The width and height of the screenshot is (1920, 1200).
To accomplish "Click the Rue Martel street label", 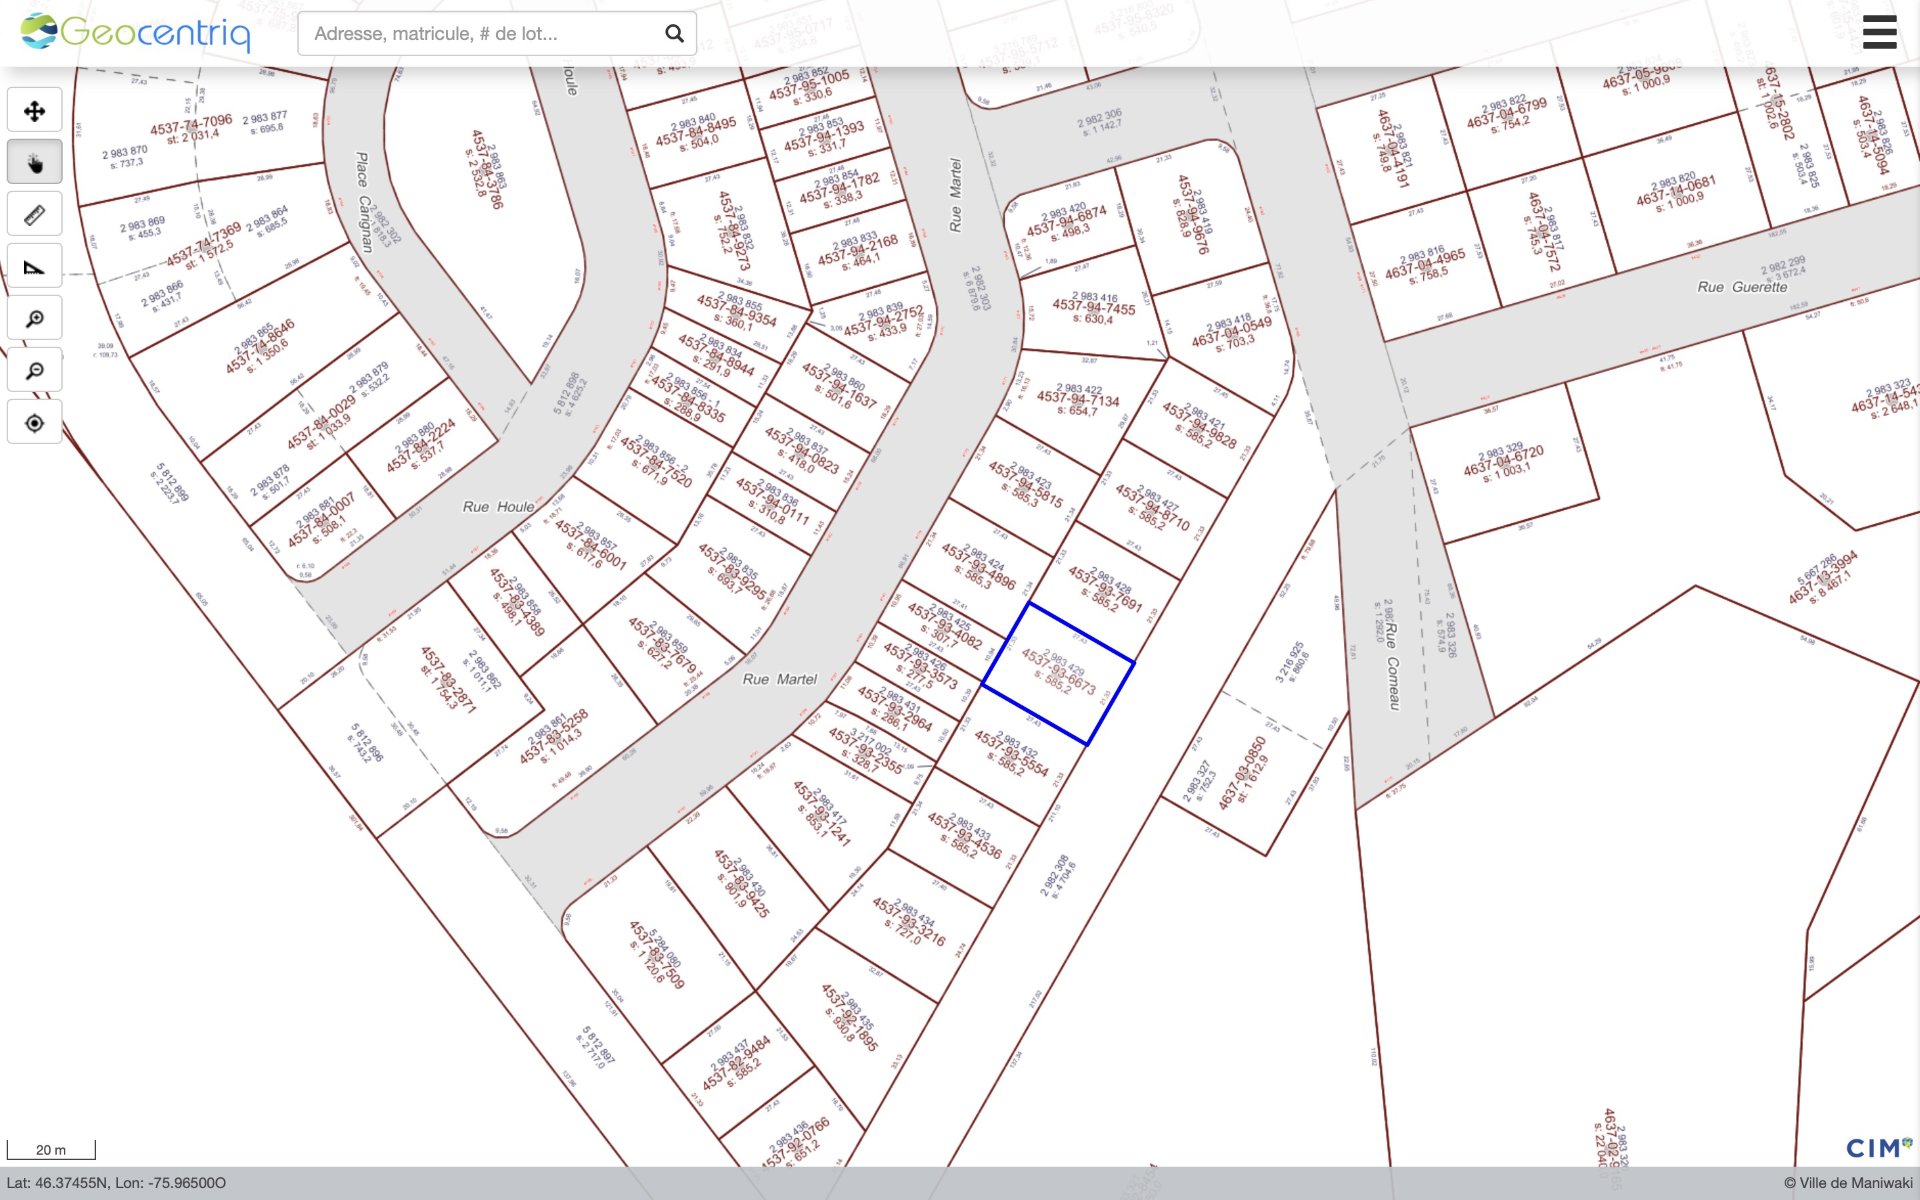I will tap(780, 678).
